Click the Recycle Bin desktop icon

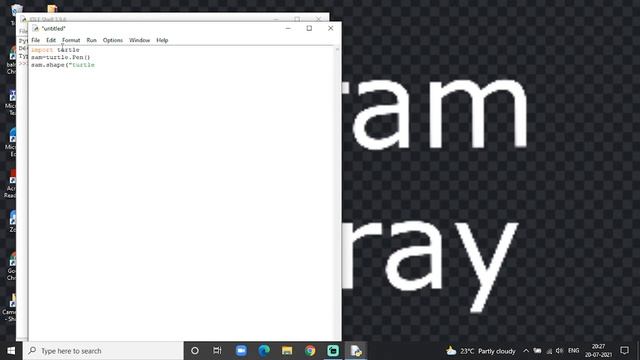pyautogui.click(x=17, y=9)
